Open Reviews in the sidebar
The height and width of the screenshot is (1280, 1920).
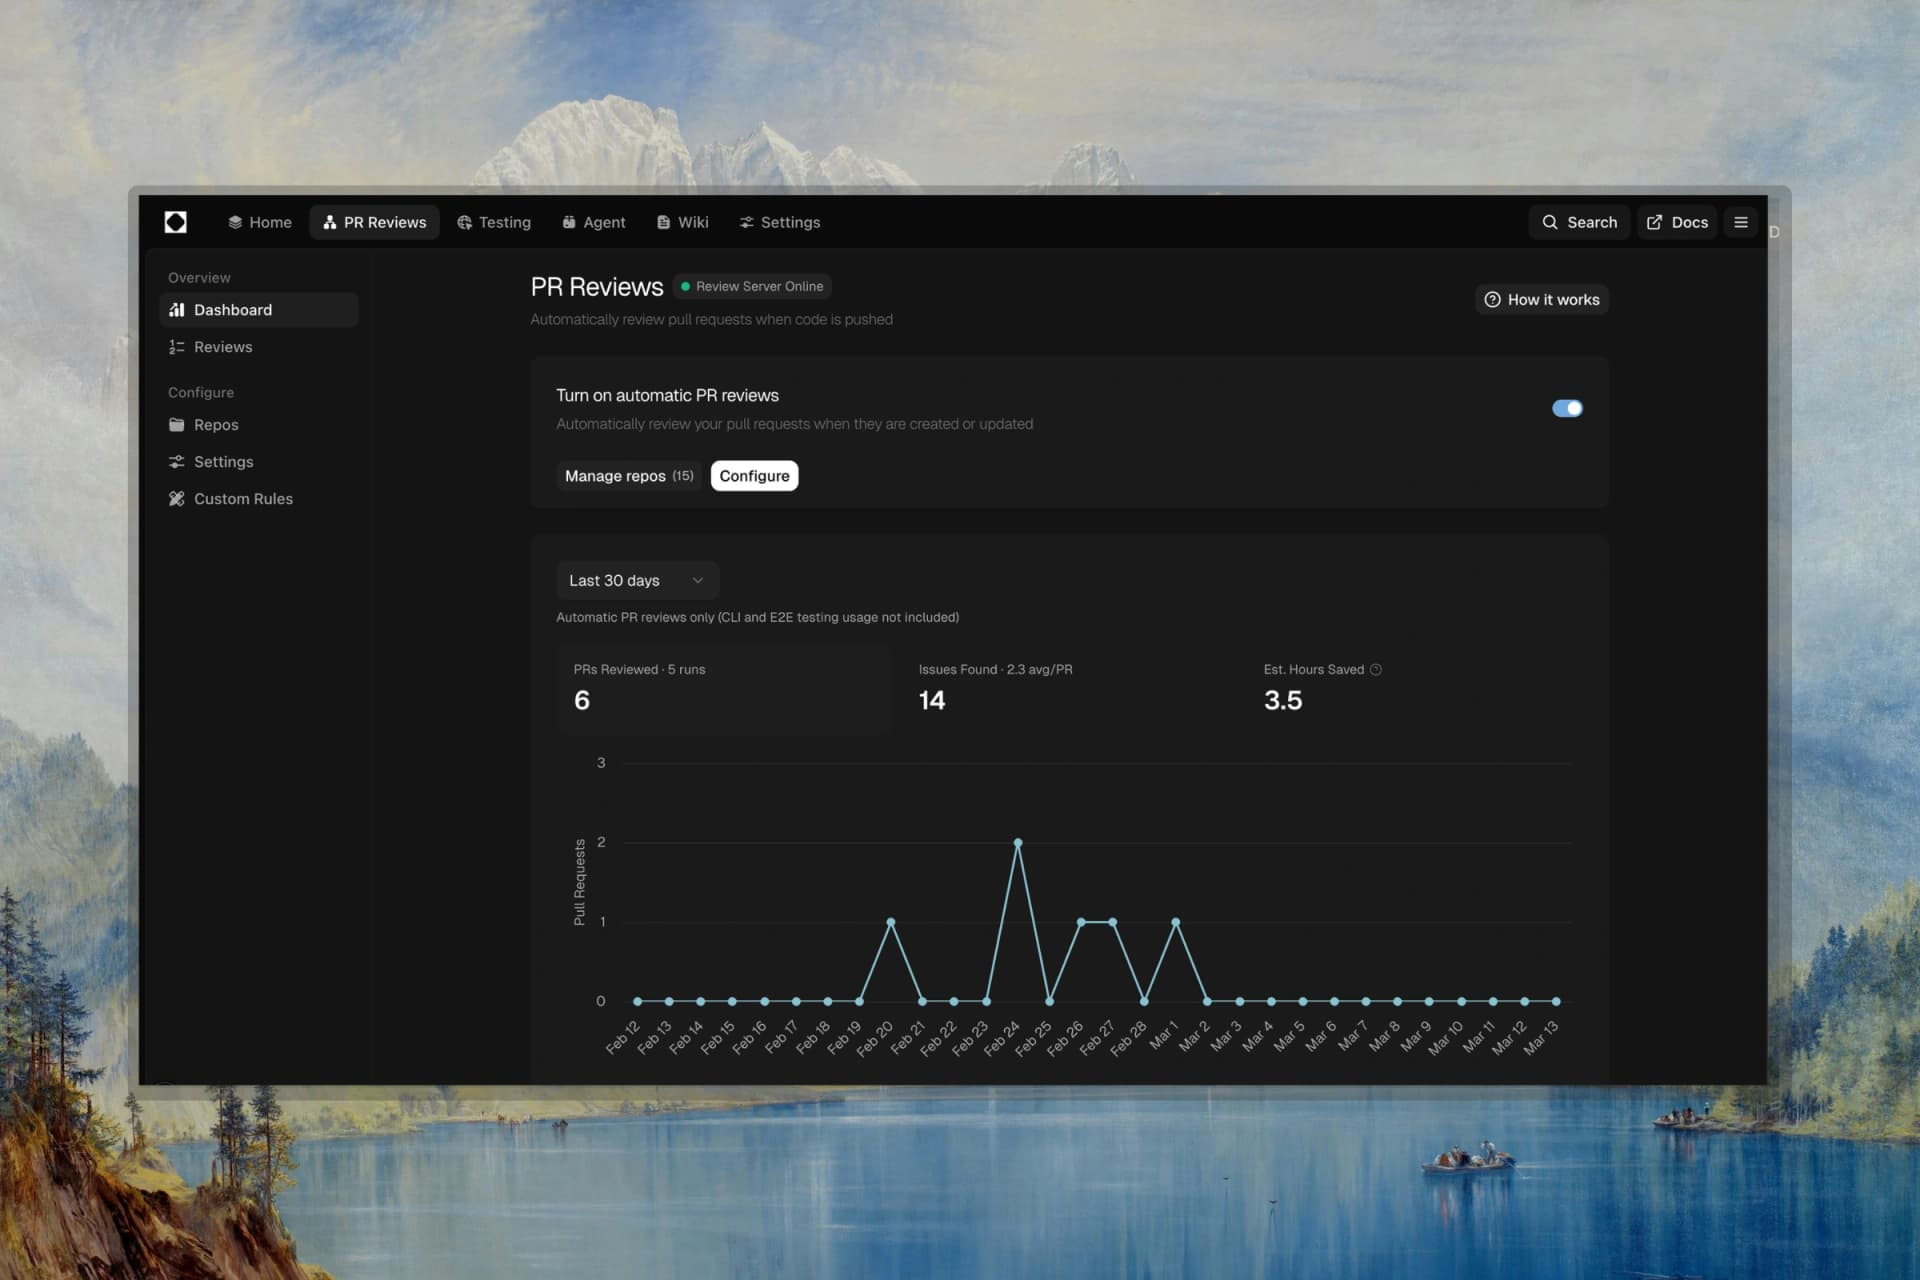coord(258,347)
